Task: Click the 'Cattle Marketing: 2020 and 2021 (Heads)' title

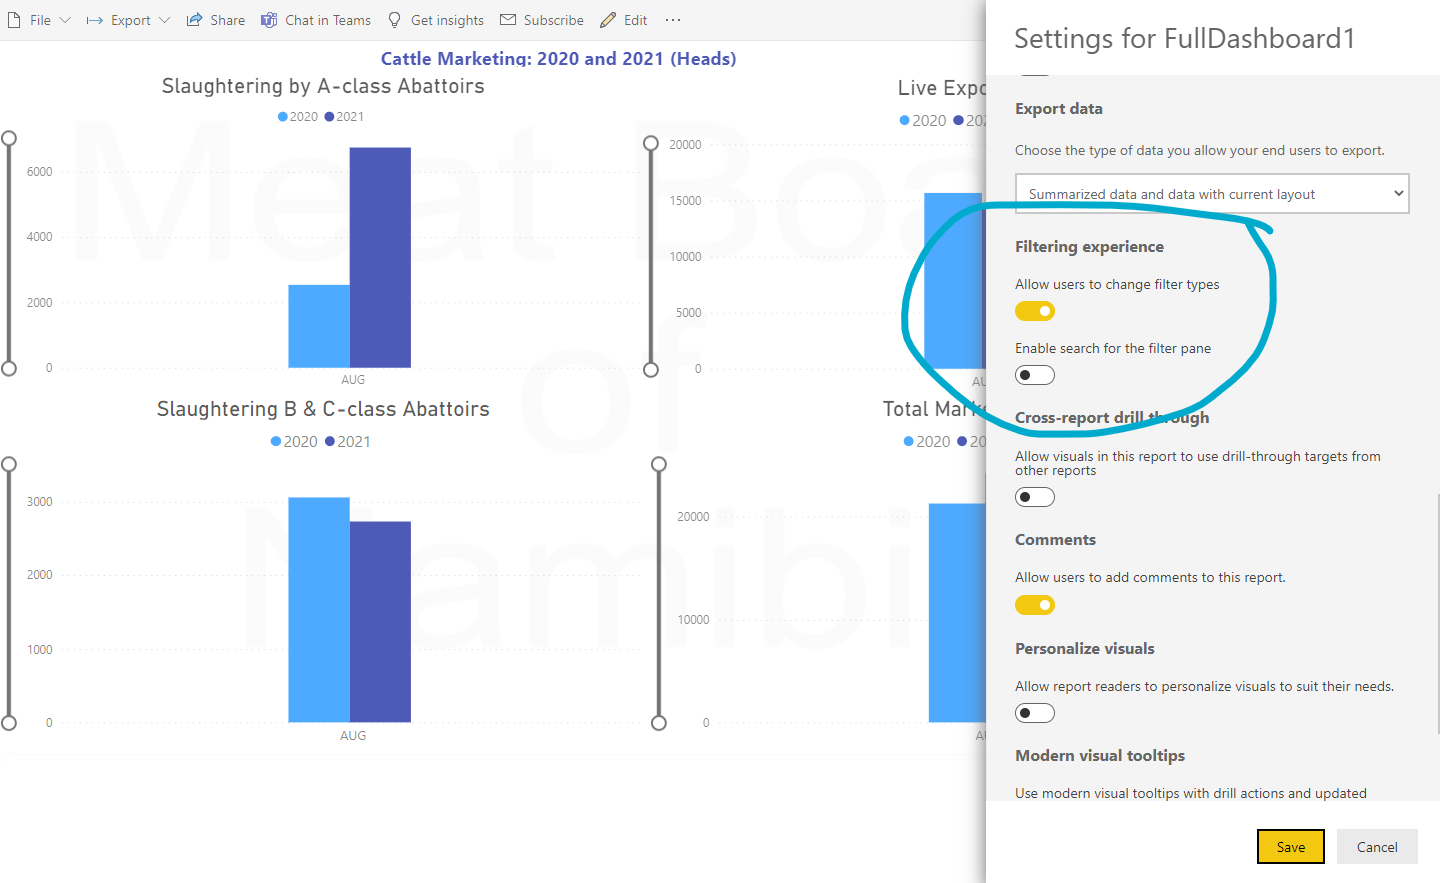Action: pyautogui.click(x=558, y=59)
